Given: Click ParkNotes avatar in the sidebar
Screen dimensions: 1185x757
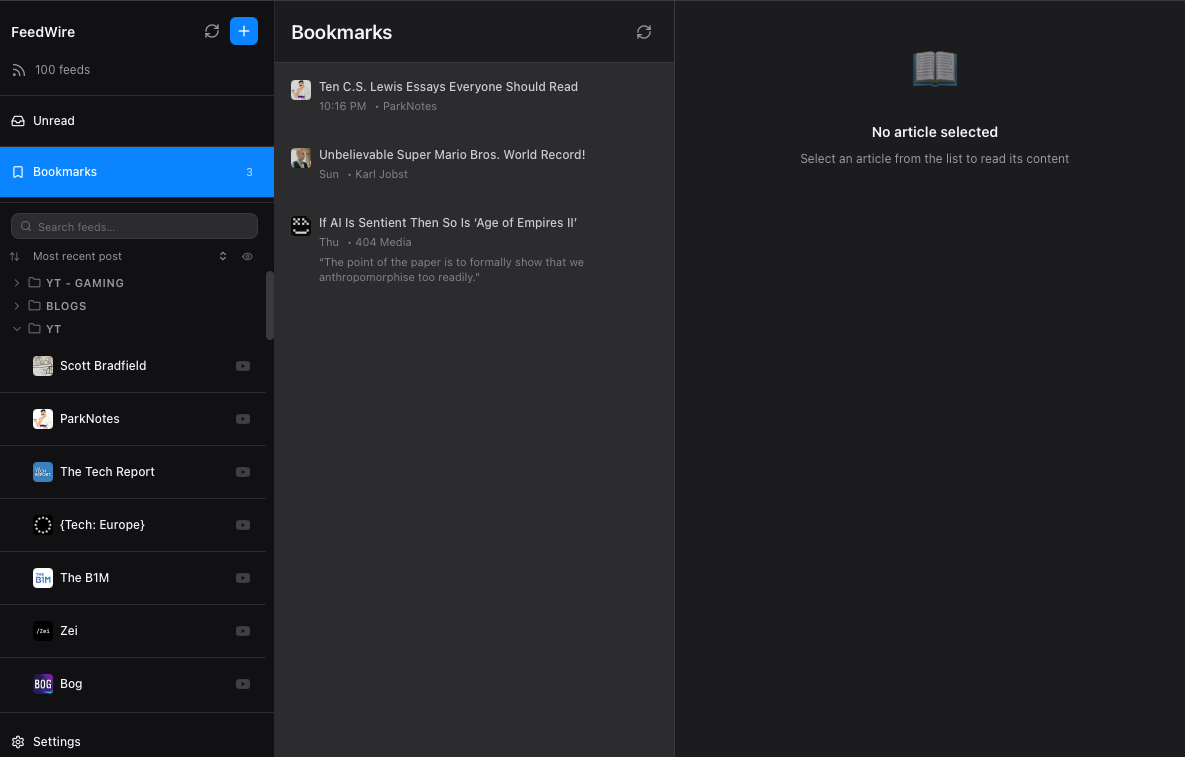Looking at the screenshot, I should pos(43,419).
